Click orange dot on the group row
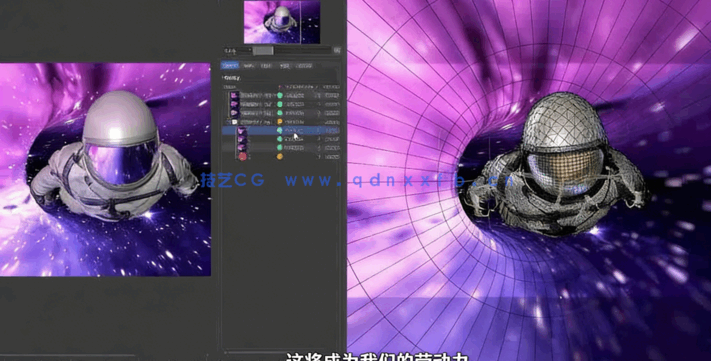Image resolution: width=711 pixels, height=361 pixels. [x=280, y=121]
